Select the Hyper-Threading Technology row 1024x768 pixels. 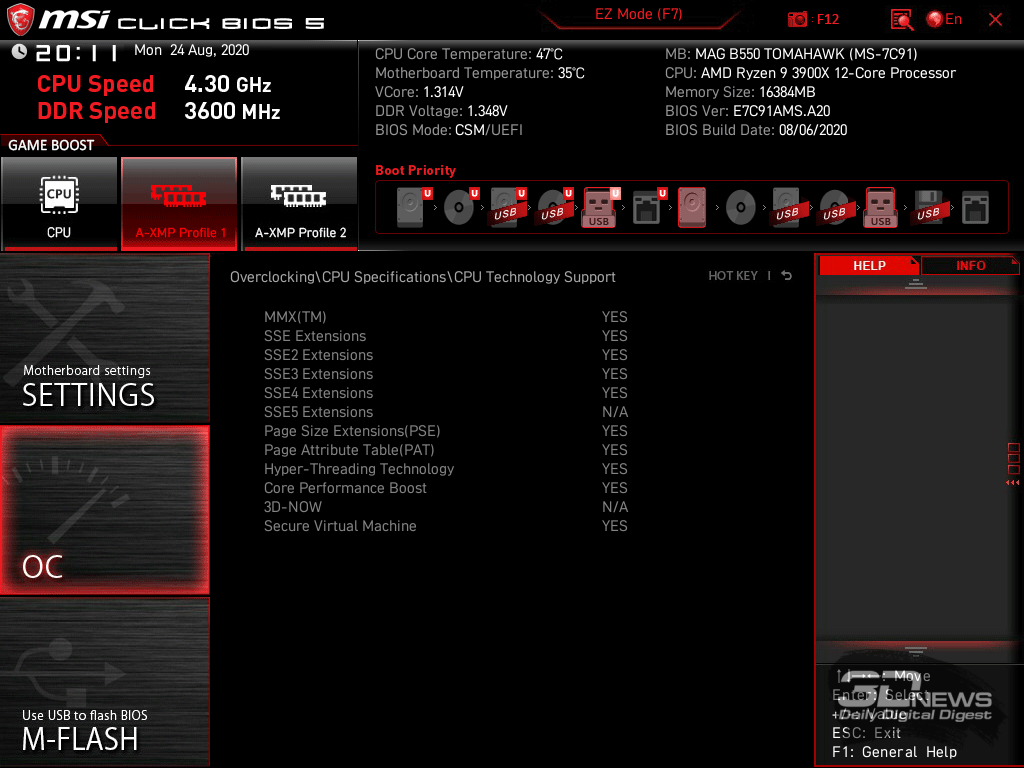coord(445,468)
